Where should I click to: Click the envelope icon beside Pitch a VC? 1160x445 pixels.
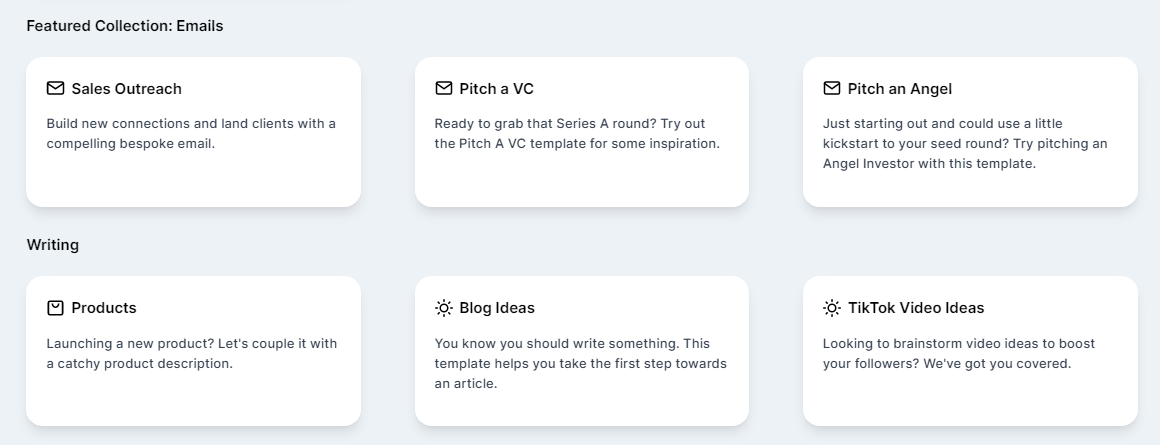coord(444,89)
